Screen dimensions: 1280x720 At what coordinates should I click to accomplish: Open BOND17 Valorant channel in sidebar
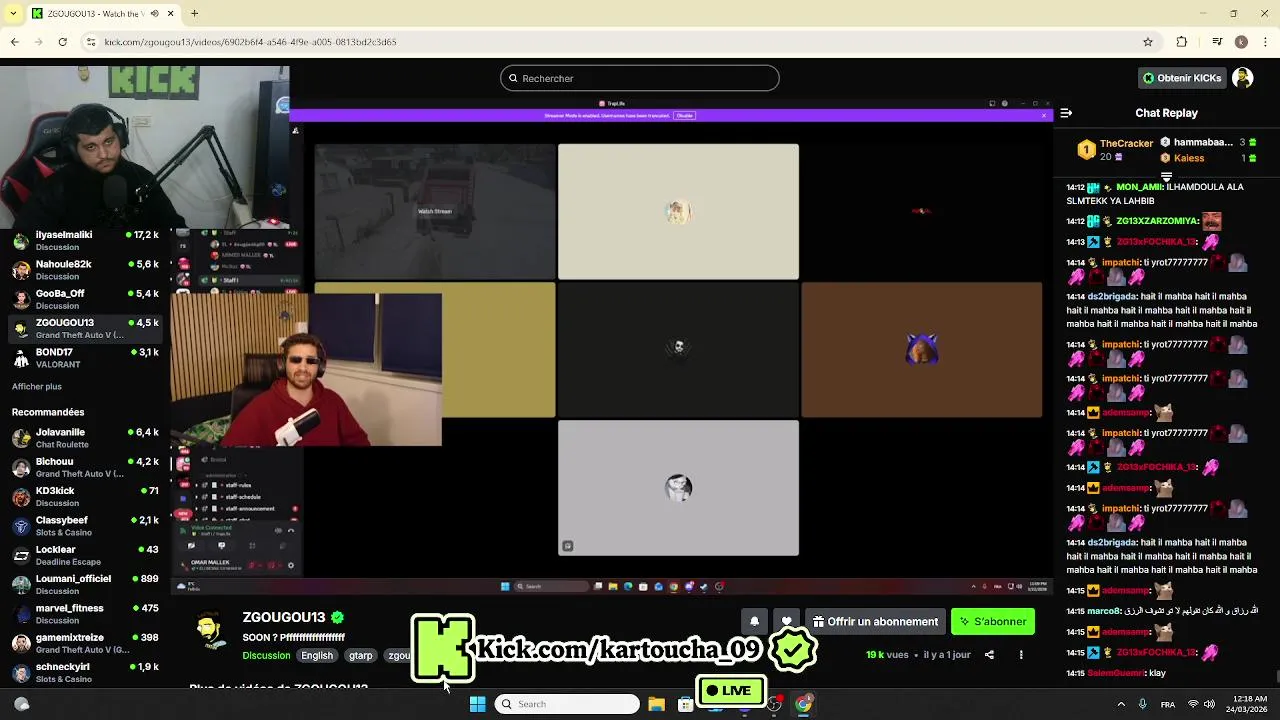tap(85, 358)
